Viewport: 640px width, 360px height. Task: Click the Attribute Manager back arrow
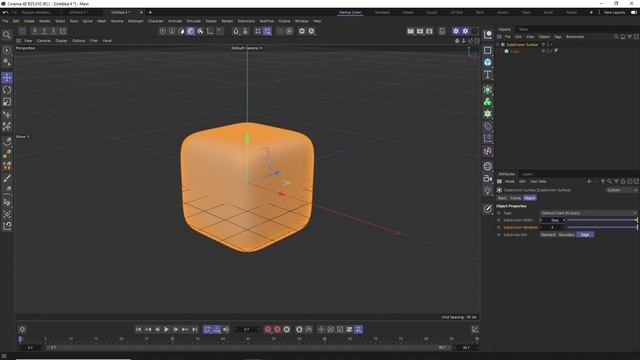click(x=589, y=182)
